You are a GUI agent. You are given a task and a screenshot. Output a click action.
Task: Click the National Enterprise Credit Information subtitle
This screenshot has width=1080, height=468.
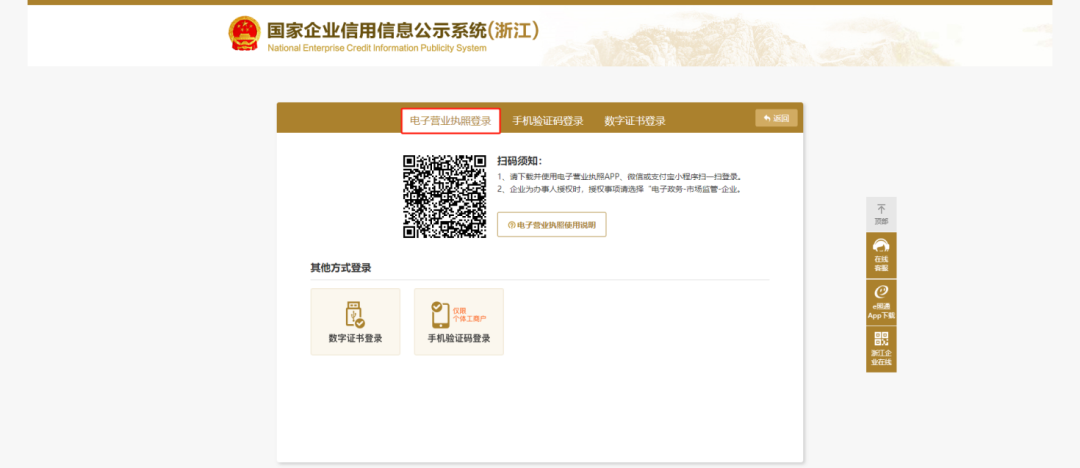click(x=377, y=48)
